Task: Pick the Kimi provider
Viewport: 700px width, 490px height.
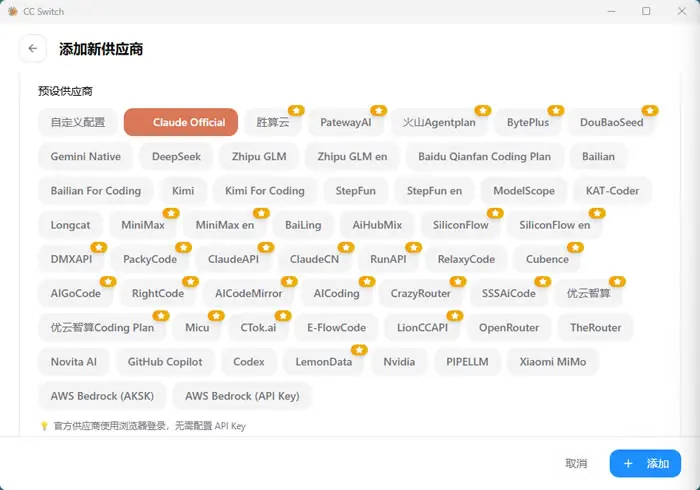Action: pyautogui.click(x=183, y=191)
